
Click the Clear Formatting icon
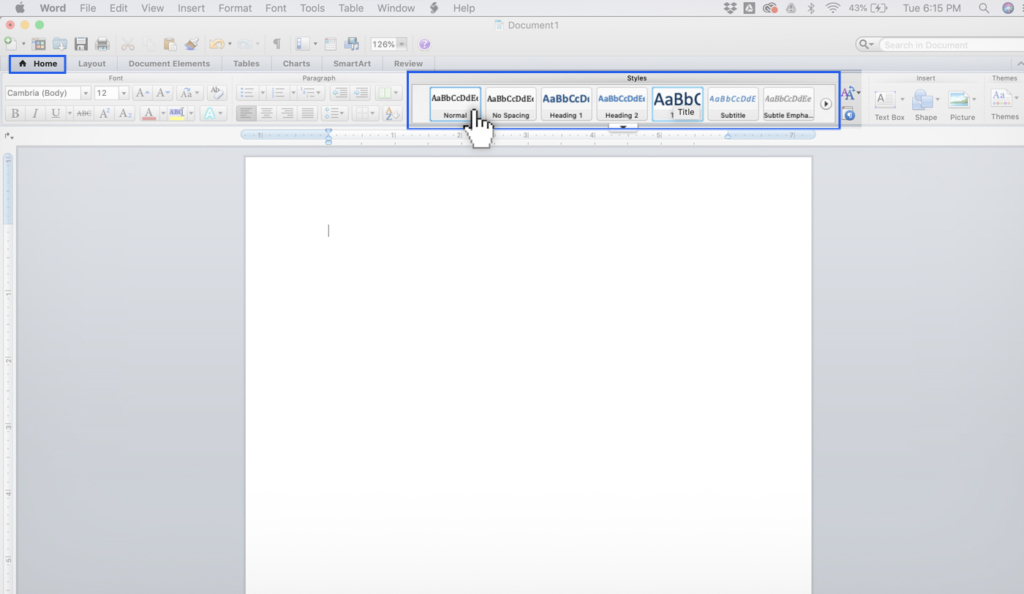point(217,93)
